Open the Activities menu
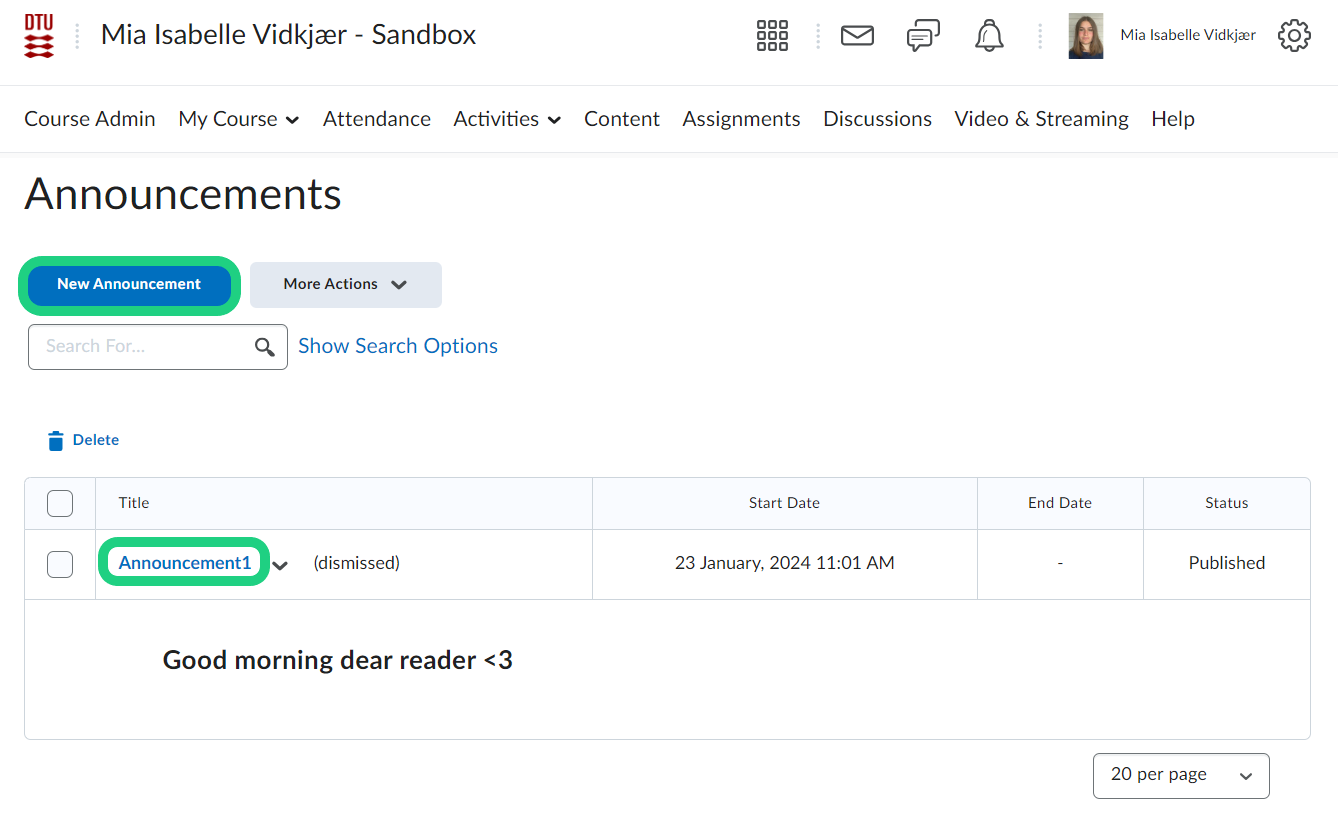The height and width of the screenshot is (825, 1338). pyautogui.click(x=506, y=119)
